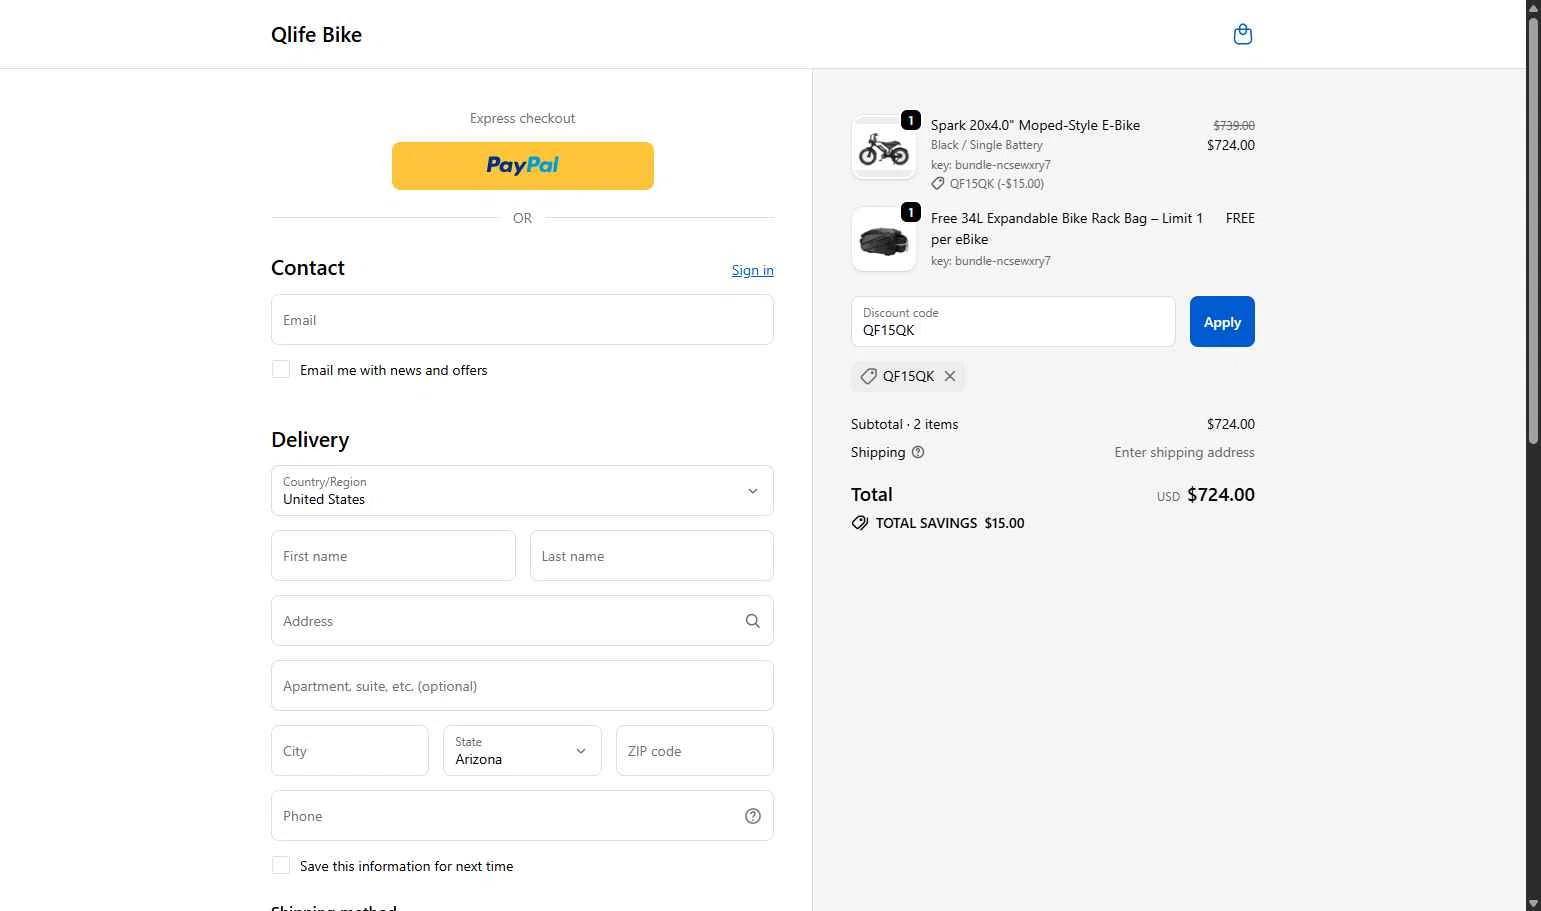Focus the Address field
The image size is (1541, 911).
522,621
